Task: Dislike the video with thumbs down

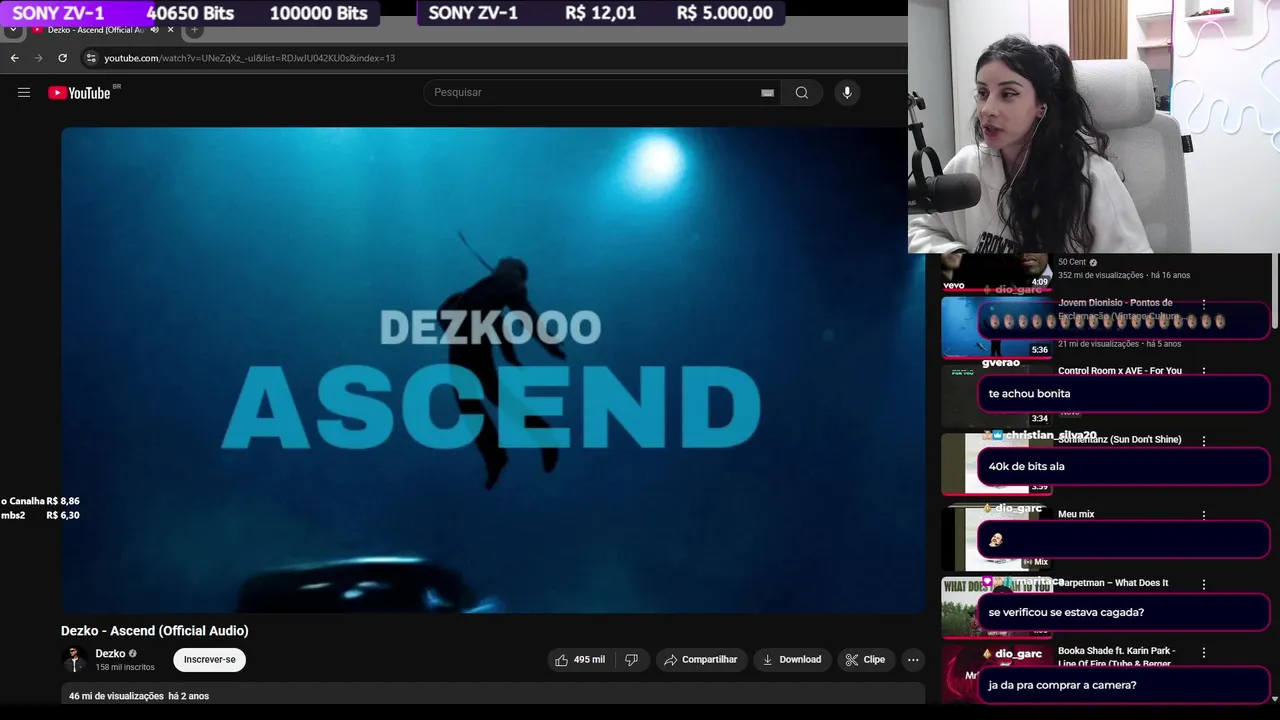Action: tap(631, 660)
